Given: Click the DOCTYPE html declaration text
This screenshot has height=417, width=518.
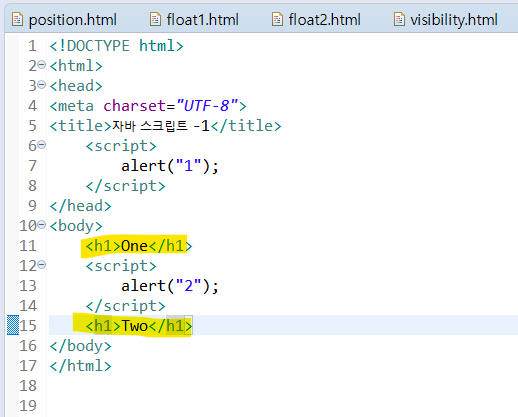Looking at the screenshot, I should (116, 46).
